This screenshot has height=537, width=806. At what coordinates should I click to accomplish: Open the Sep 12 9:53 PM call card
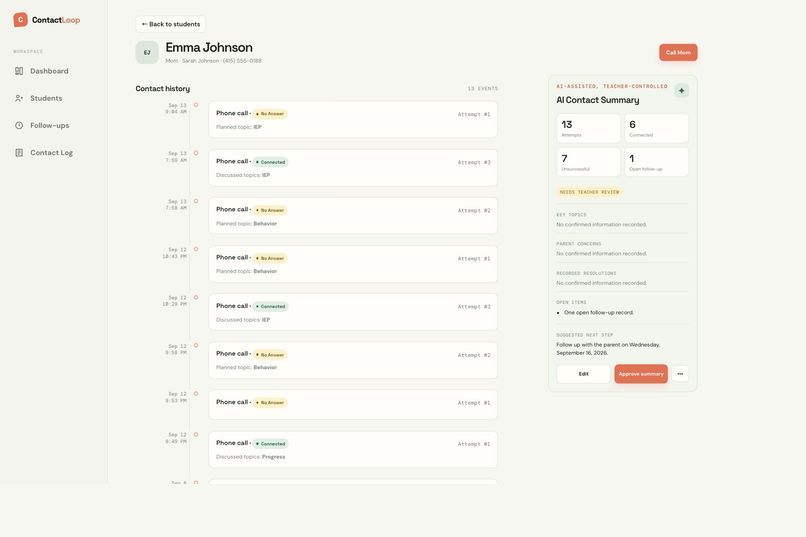point(353,404)
